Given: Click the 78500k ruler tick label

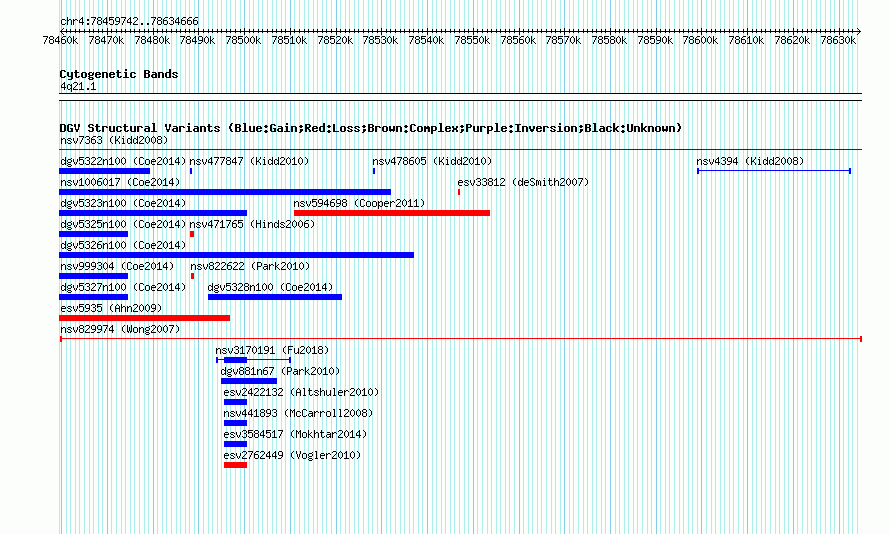Looking at the screenshot, I should [243, 40].
